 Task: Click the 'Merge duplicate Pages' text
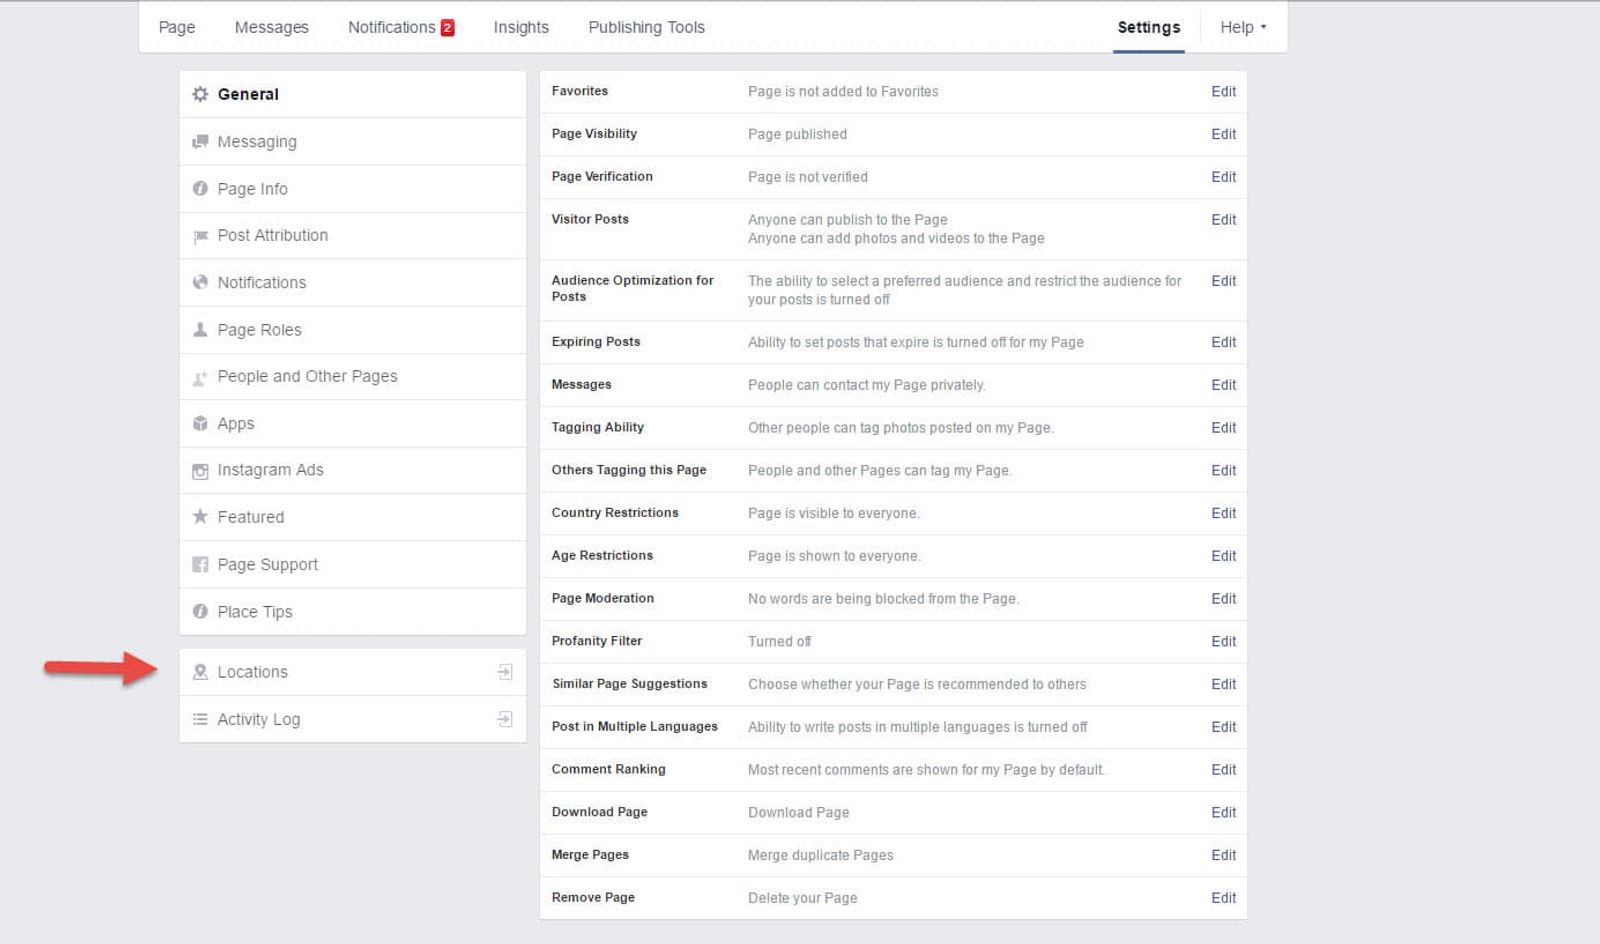(x=820, y=855)
